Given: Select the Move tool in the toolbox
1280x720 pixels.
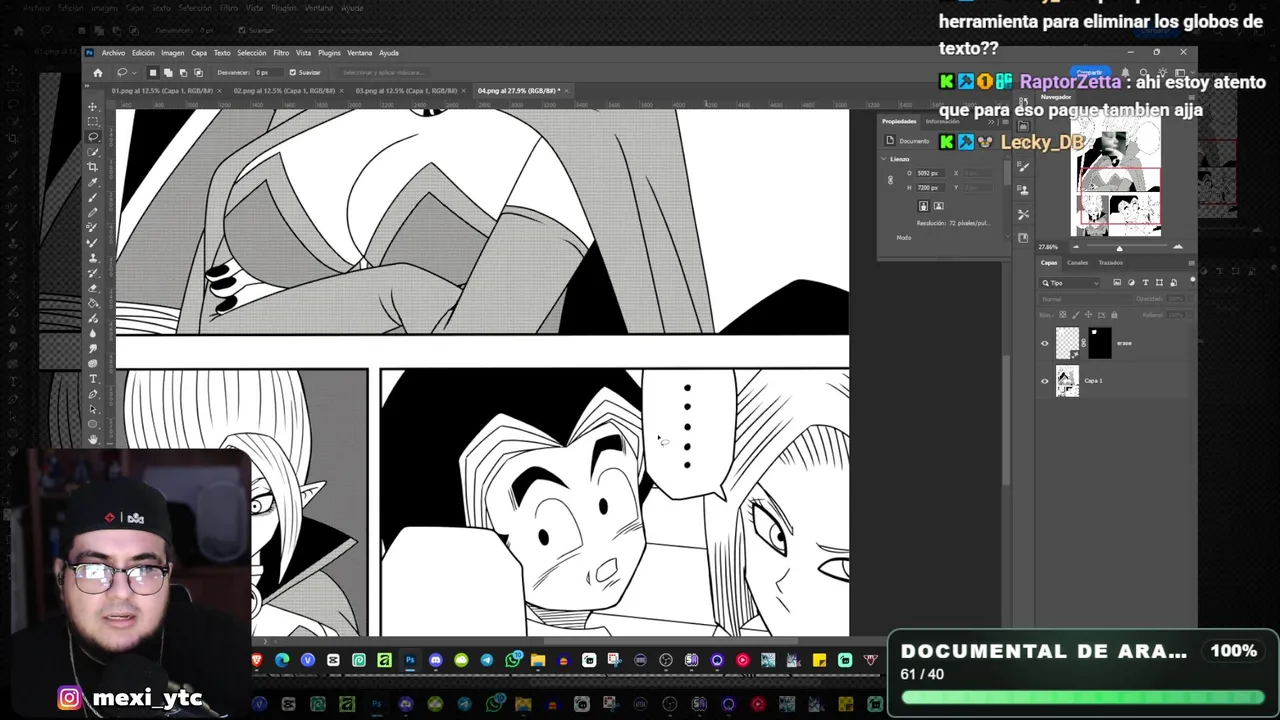Looking at the screenshot, I should point(93,107).
